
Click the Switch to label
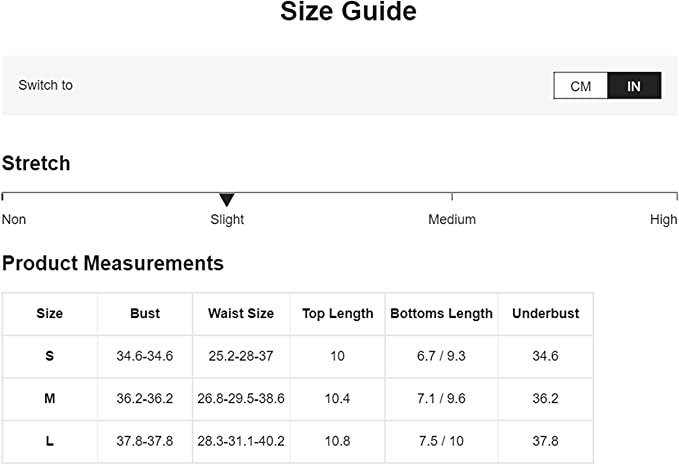coord(45,85)
